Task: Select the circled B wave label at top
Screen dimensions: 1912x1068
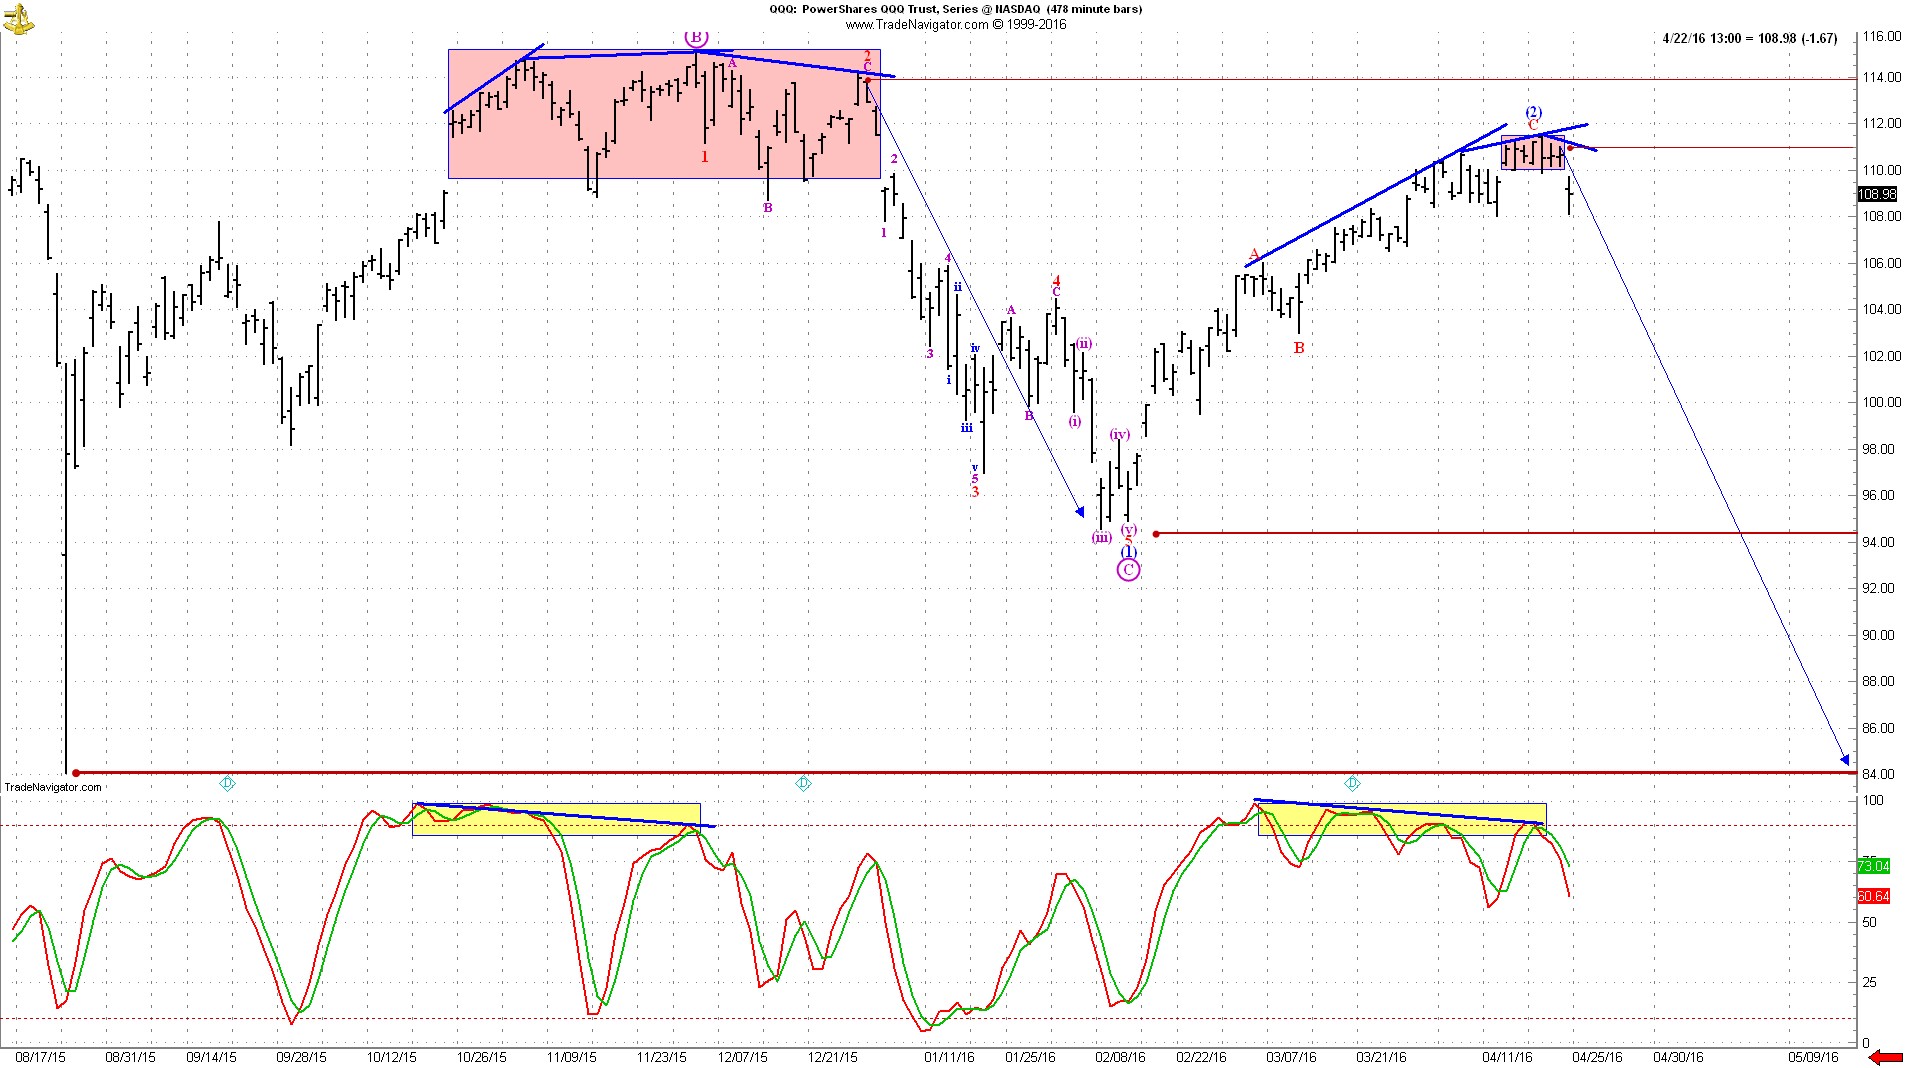Action: pyautogui.click(x=695, y=38)
